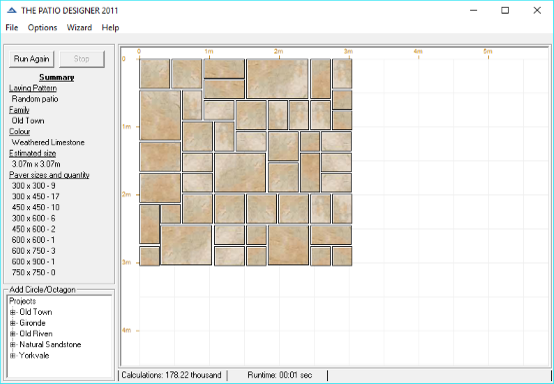Click the Estimated size label
Image resolution: width=554 pixels, height=384 pixels.
point(33,153)
